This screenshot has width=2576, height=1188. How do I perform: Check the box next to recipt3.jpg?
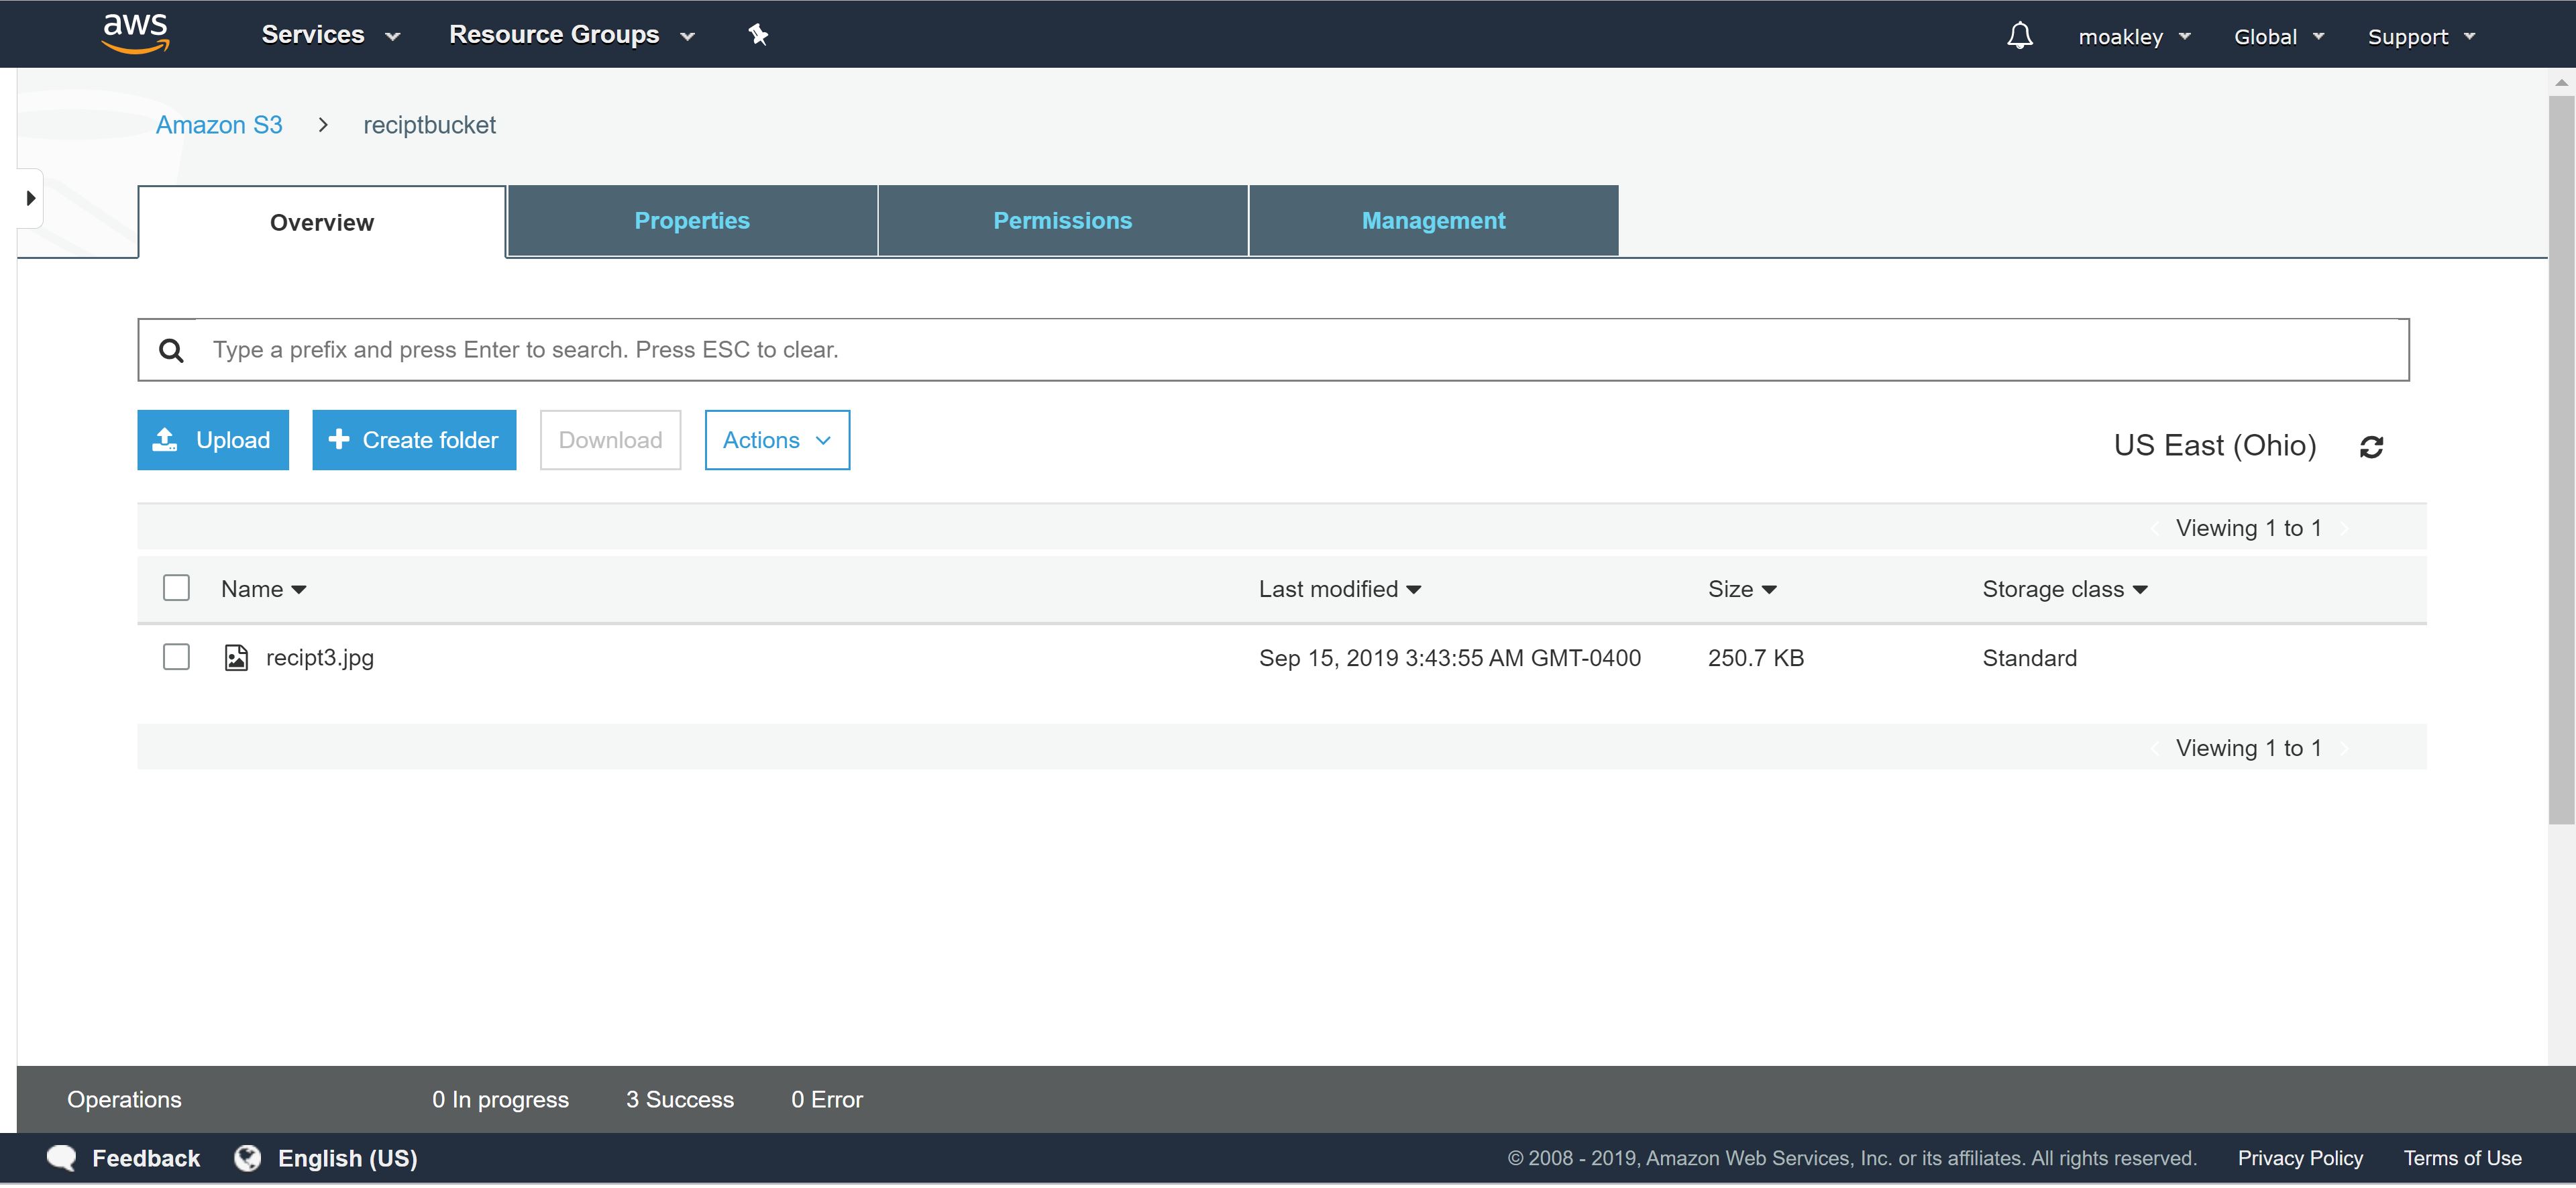point(176,657)
